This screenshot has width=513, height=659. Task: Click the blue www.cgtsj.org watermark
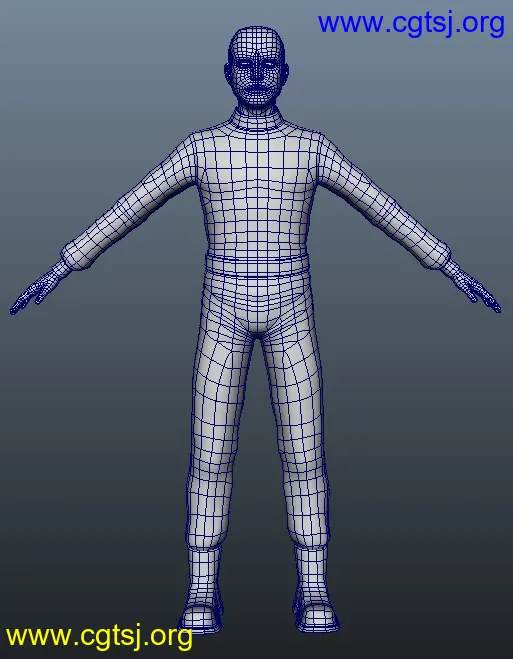point(411,24)
